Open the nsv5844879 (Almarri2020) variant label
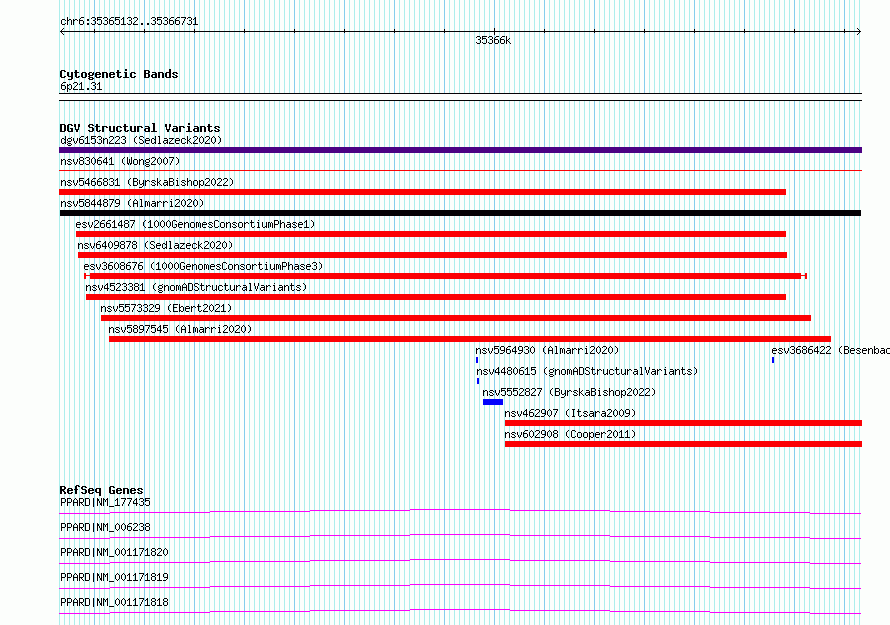 (x=132, y=203)
